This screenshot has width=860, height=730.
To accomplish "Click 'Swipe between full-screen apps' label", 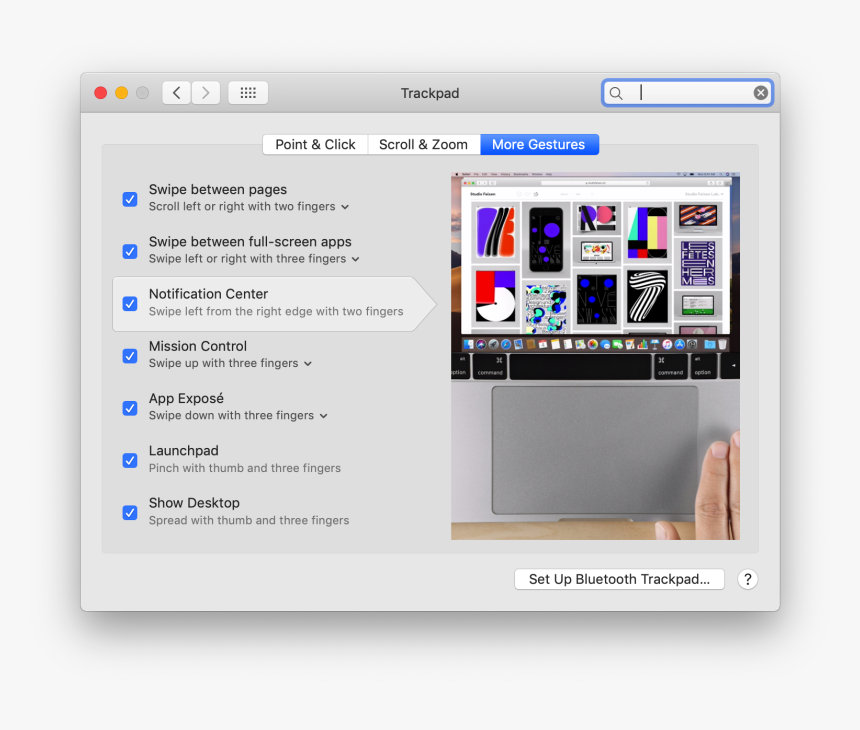I will [x=250, y=242].
